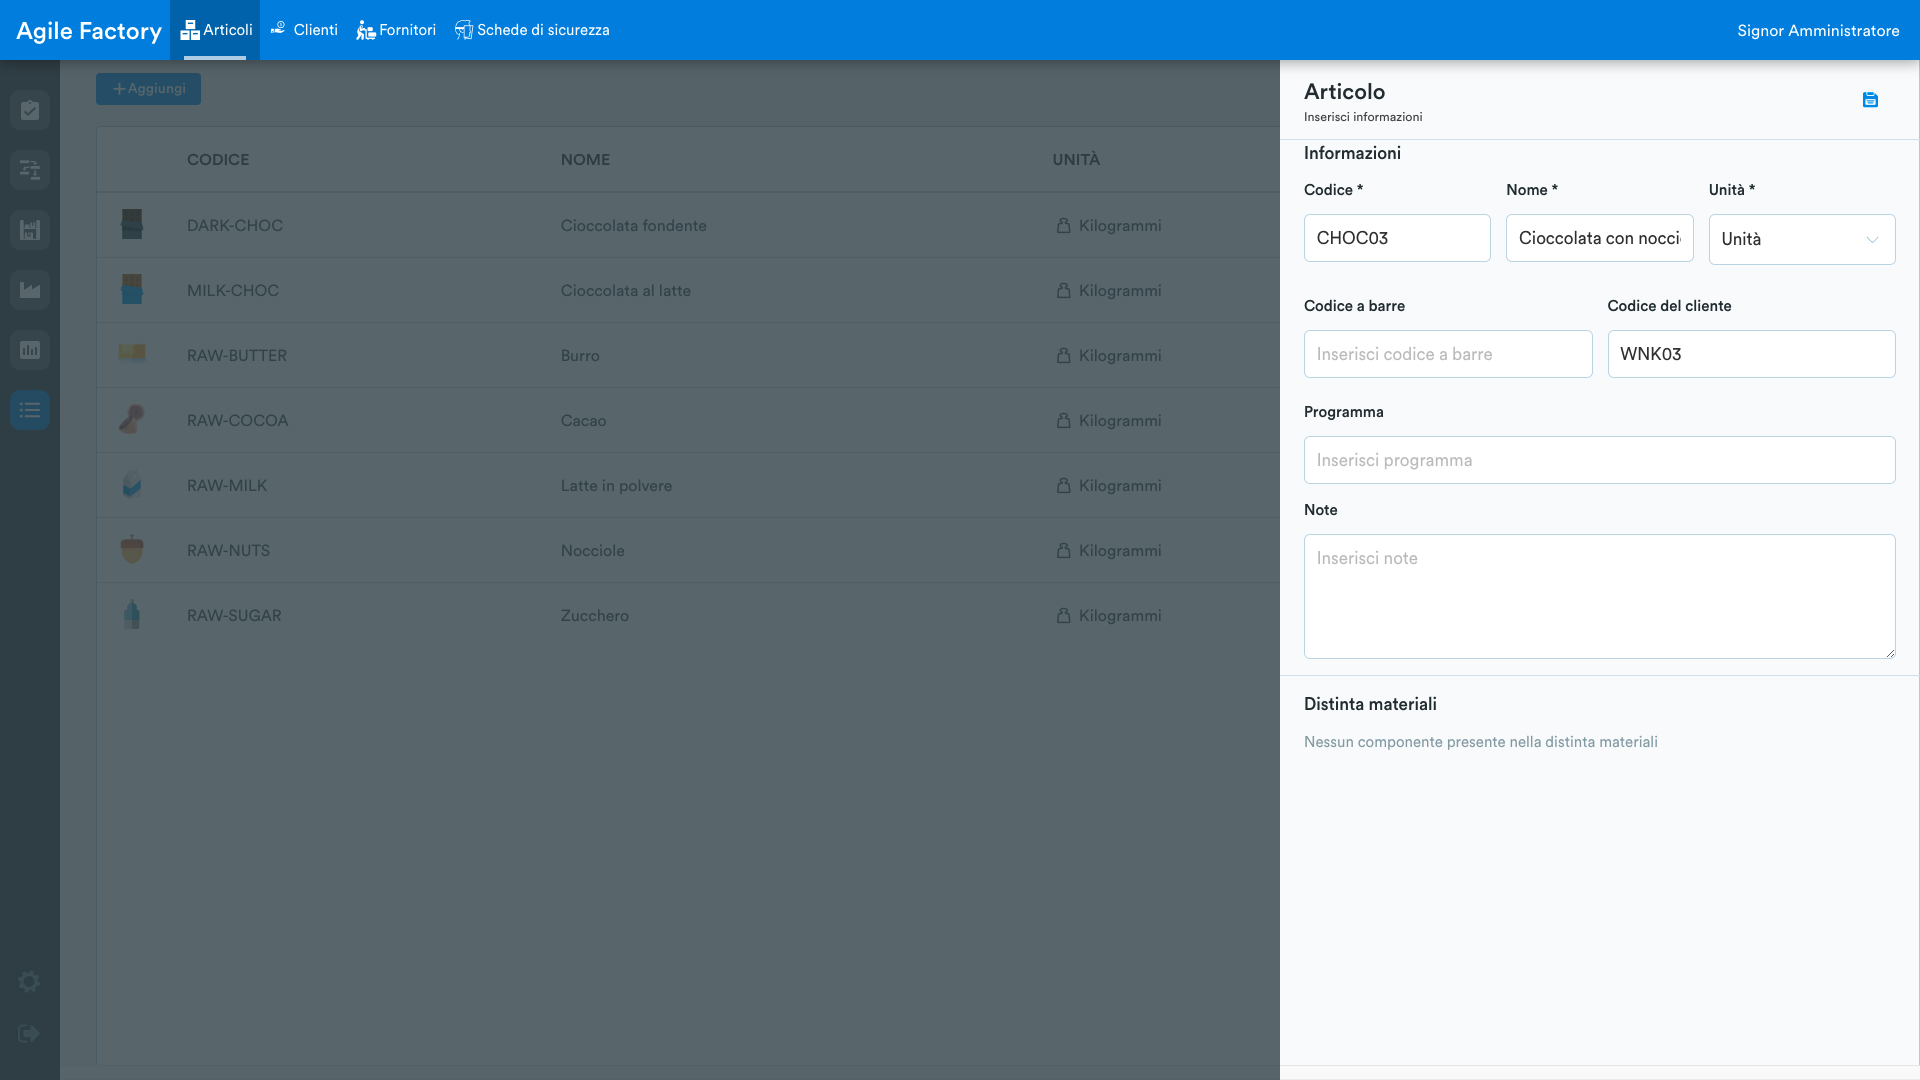
Task: Click RAW-SUGAR product thumbnail
Action: click(x=132, y=614)
